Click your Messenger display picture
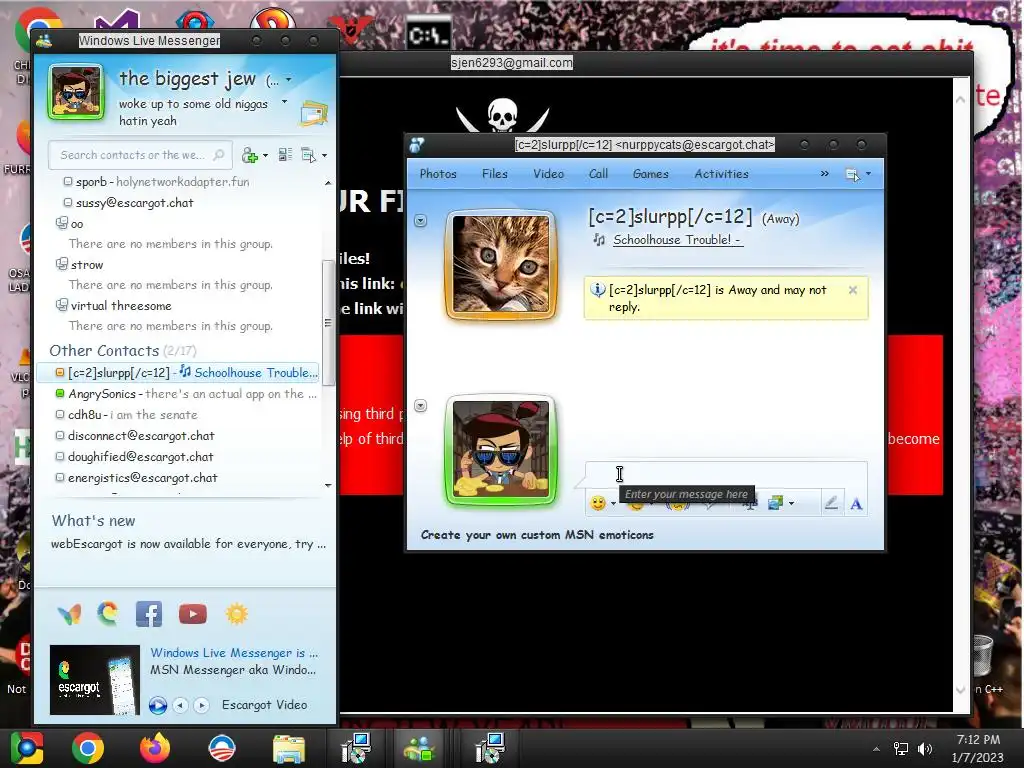 75,92
